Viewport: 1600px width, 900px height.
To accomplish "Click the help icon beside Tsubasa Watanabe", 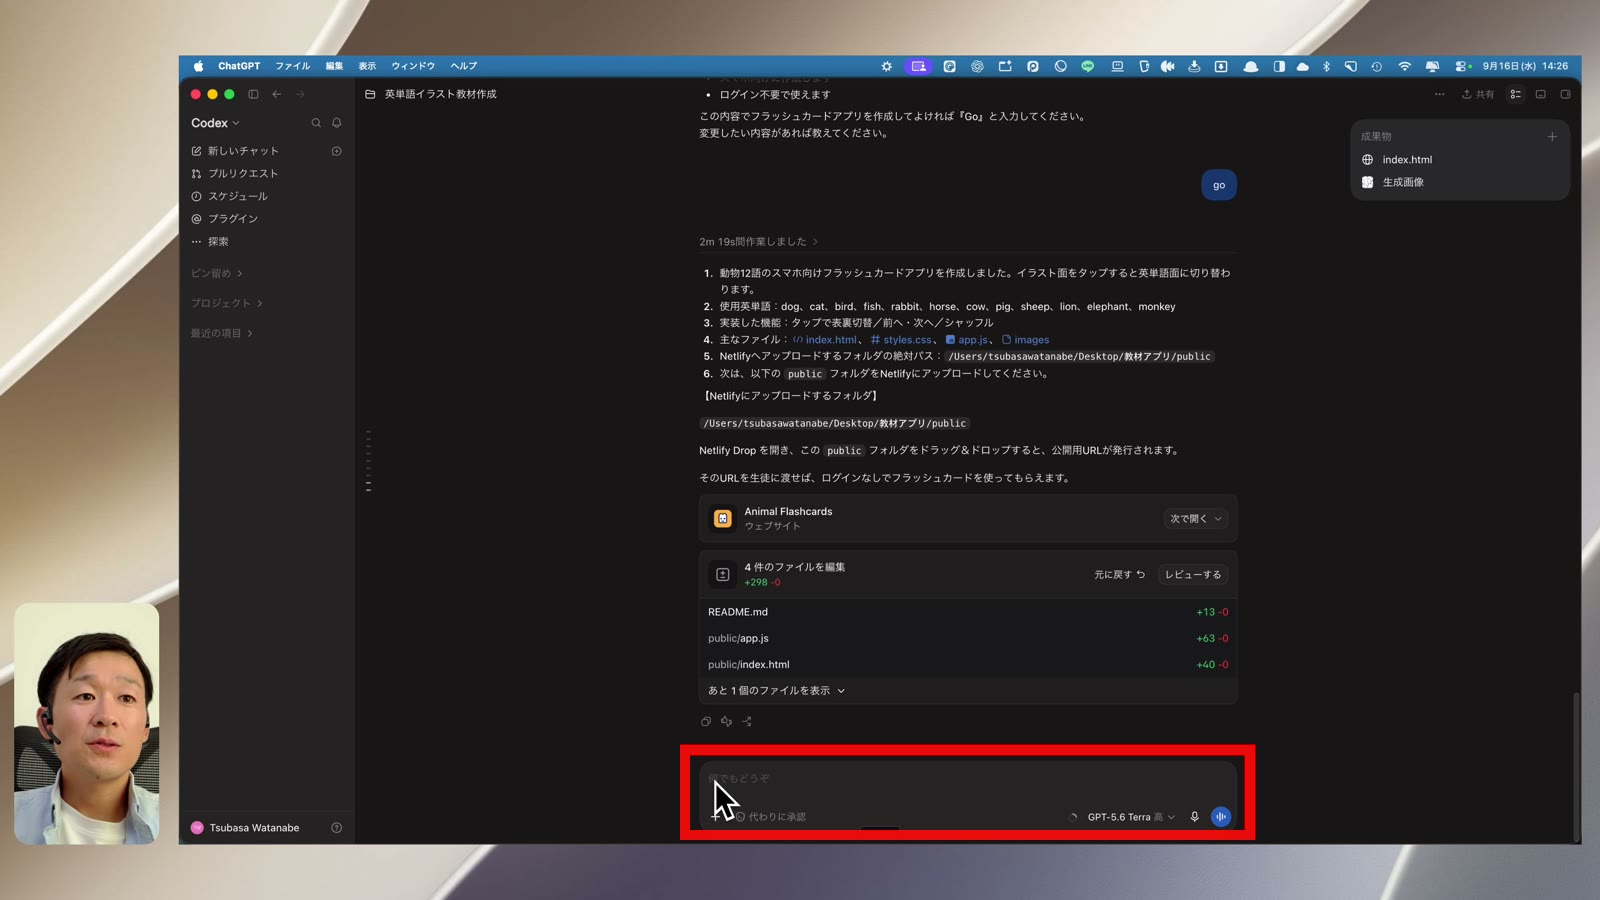I will [337, 828].
